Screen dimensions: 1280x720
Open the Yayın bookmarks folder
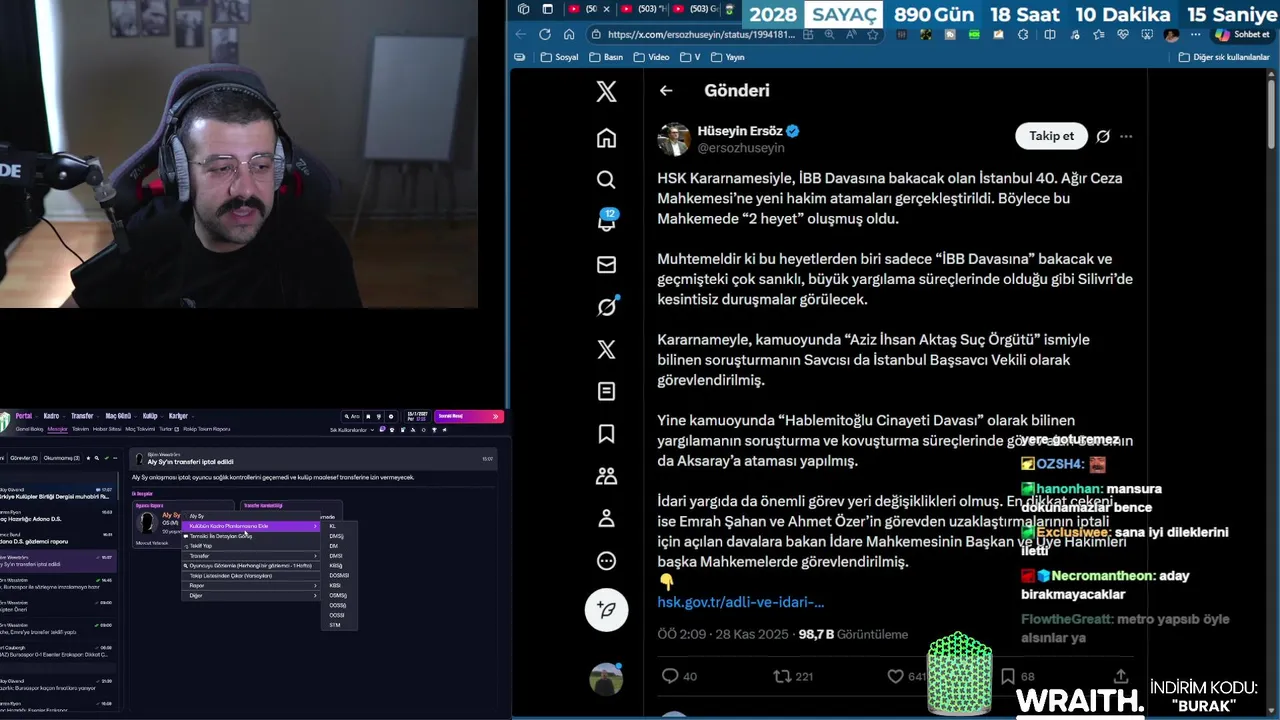point(727,57)
